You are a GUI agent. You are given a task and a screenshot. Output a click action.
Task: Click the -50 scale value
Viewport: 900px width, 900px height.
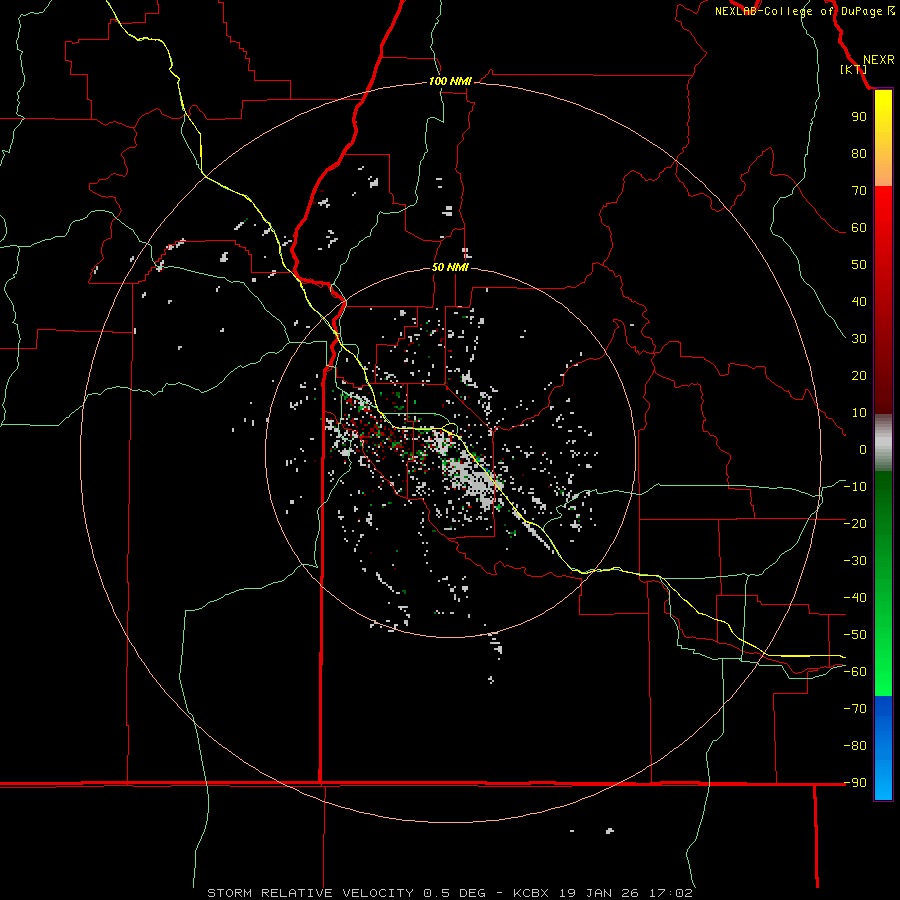(x=855, y=635)
